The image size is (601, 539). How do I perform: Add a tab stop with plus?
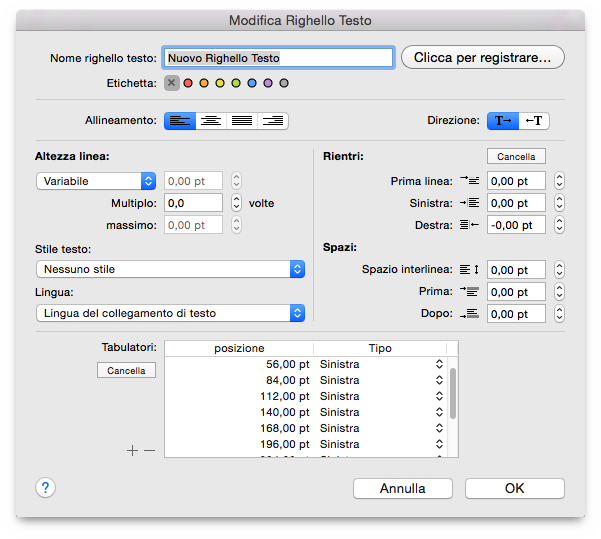click(132, 450)
